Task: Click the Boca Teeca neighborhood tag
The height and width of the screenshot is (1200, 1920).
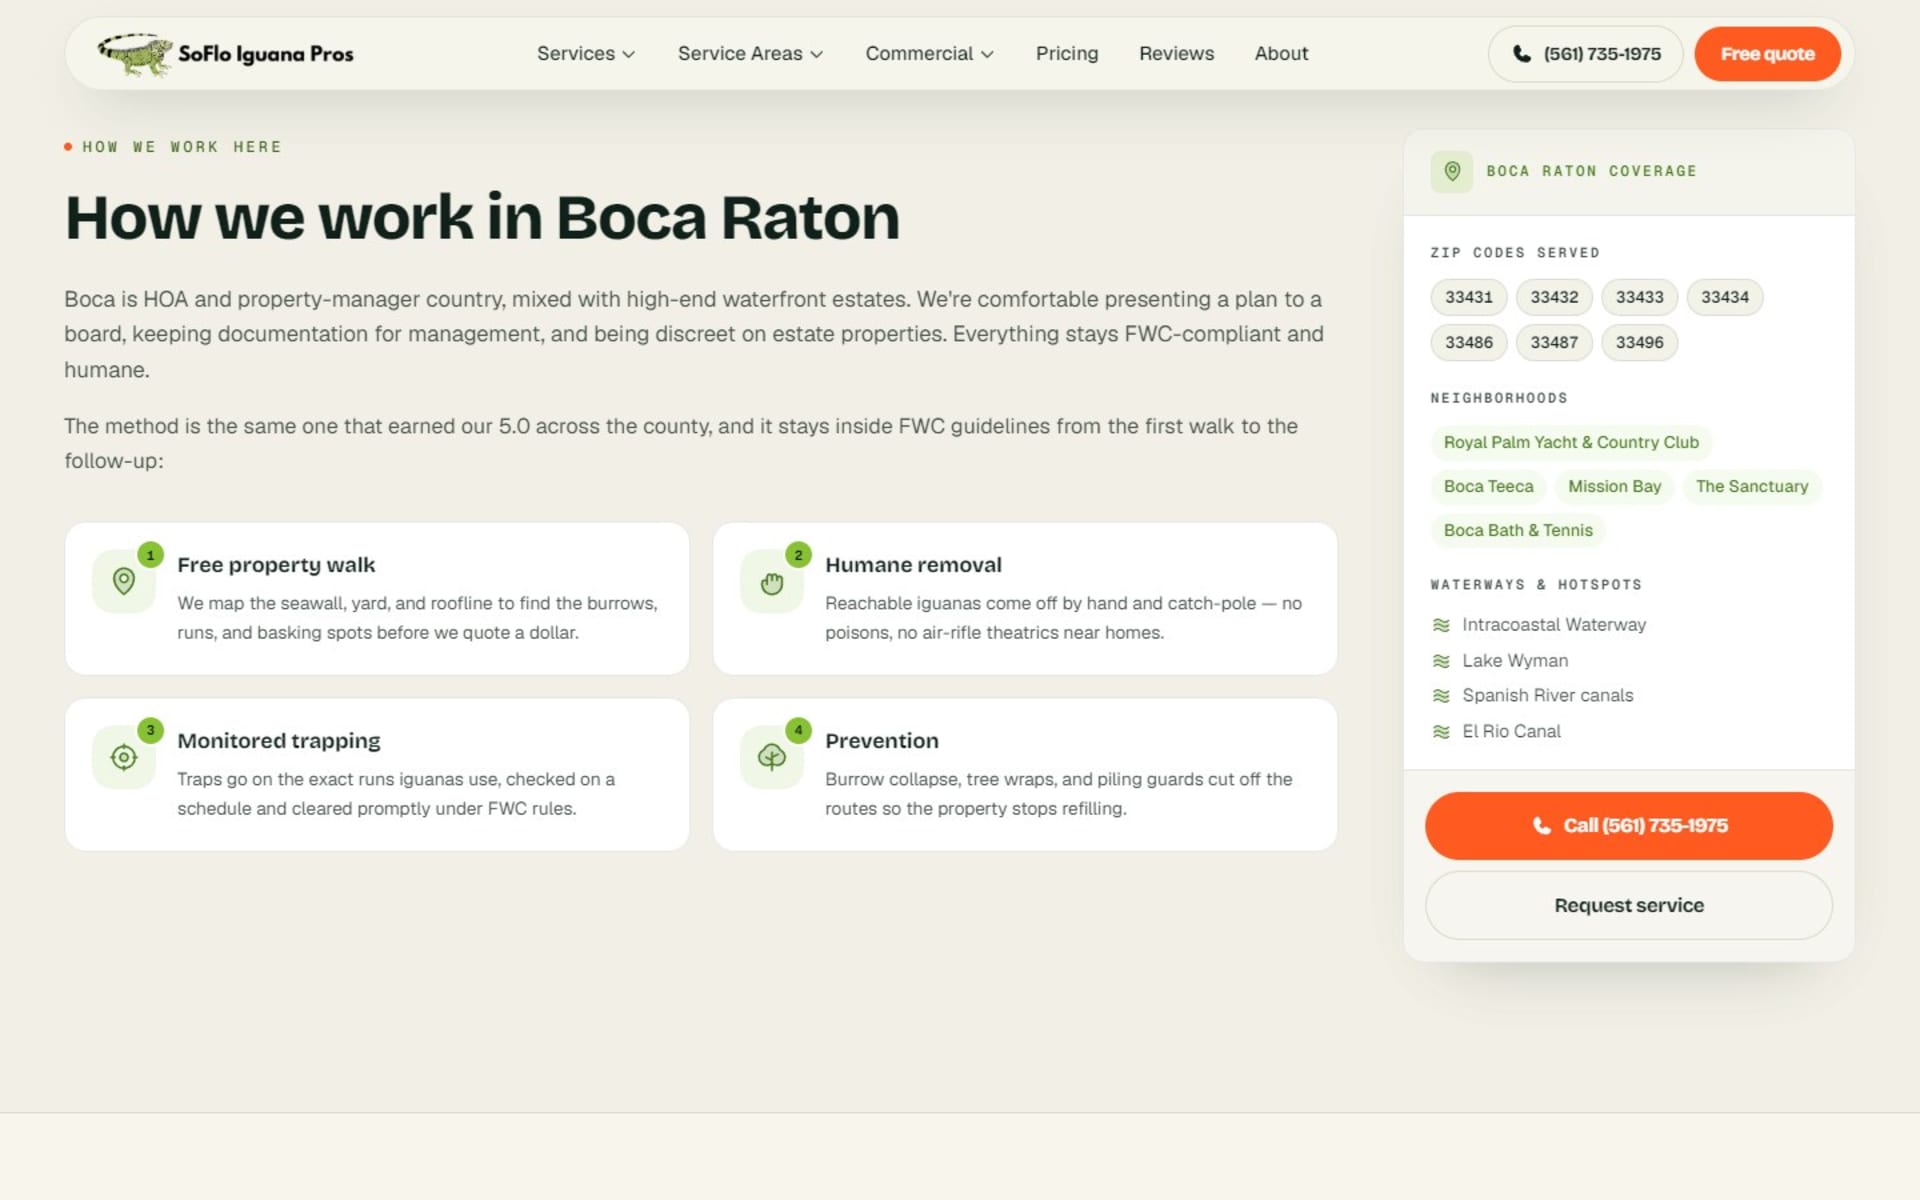Action: pos(1488,486)
